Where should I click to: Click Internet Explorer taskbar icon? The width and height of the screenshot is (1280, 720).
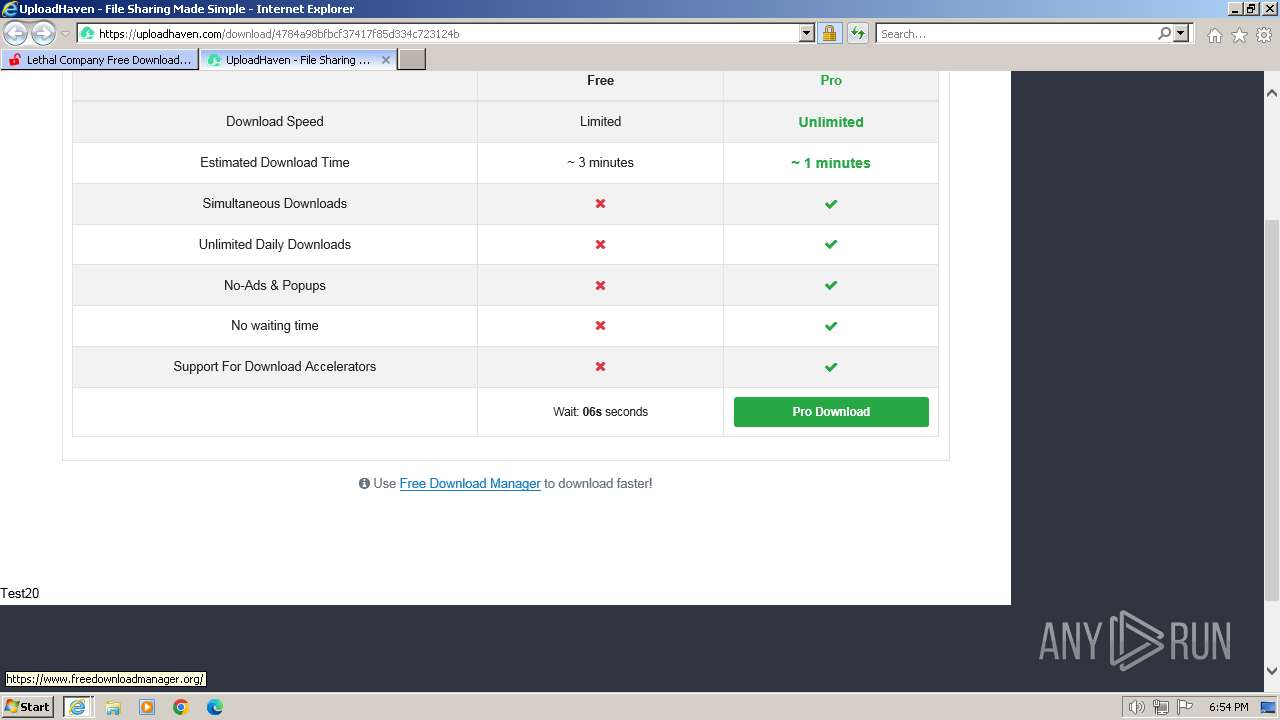[77, 707]
